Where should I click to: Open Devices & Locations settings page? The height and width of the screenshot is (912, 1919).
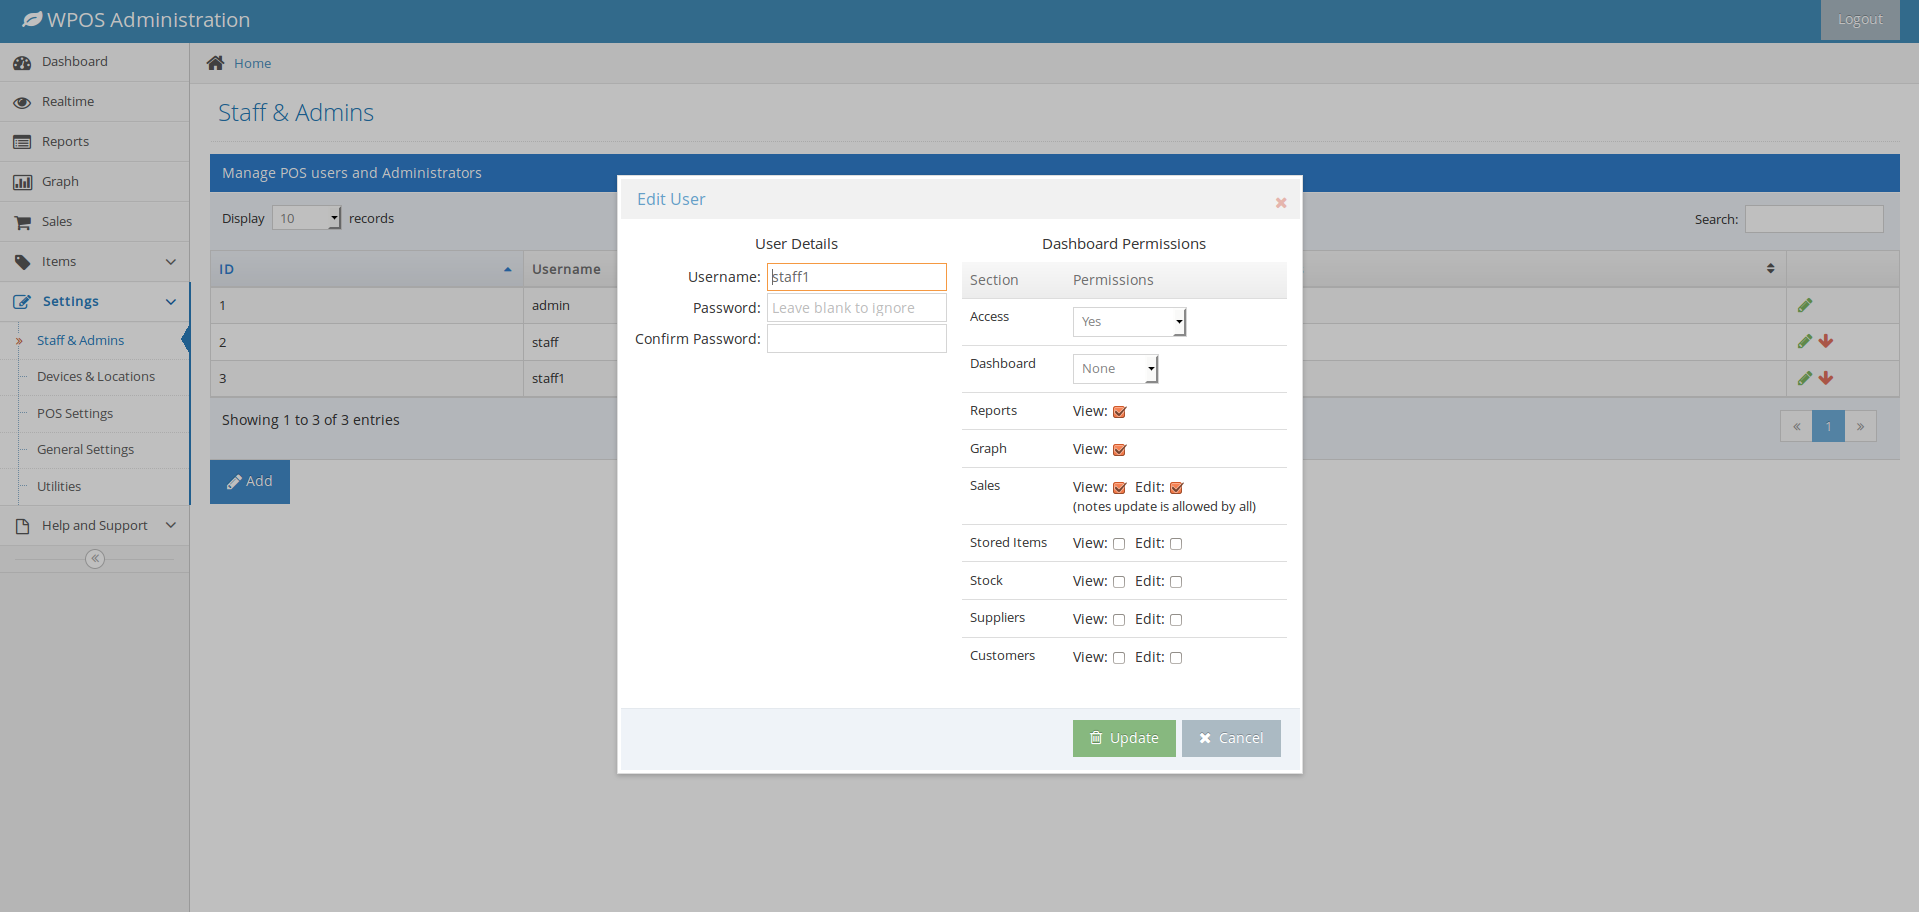pyautogui.click(x=96, y=377)
